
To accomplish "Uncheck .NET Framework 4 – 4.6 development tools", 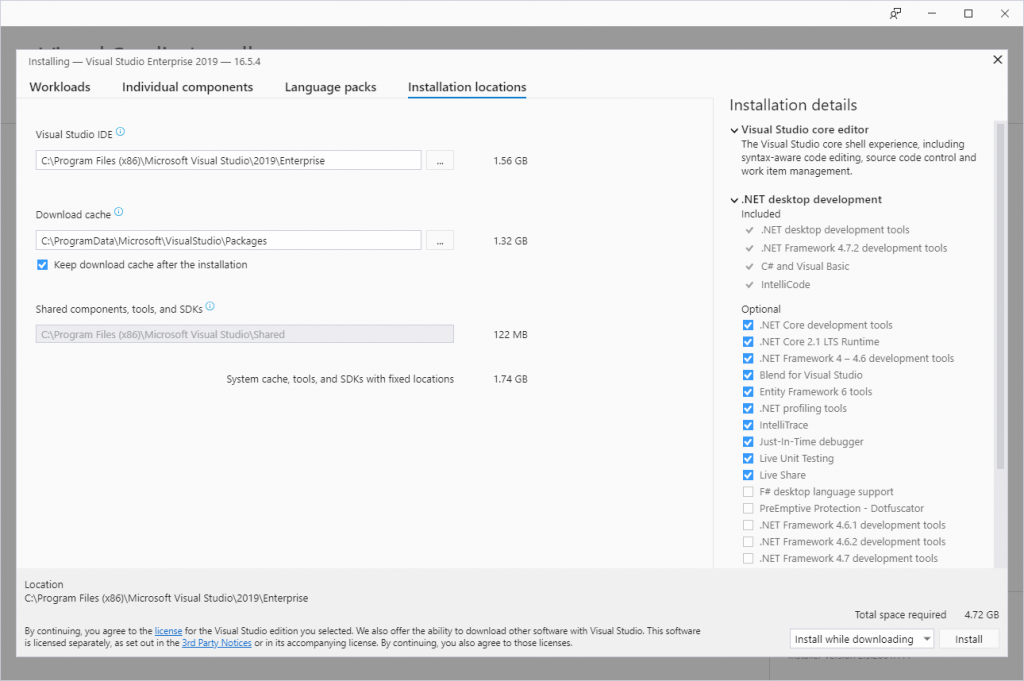I will (x=748, y=358).
